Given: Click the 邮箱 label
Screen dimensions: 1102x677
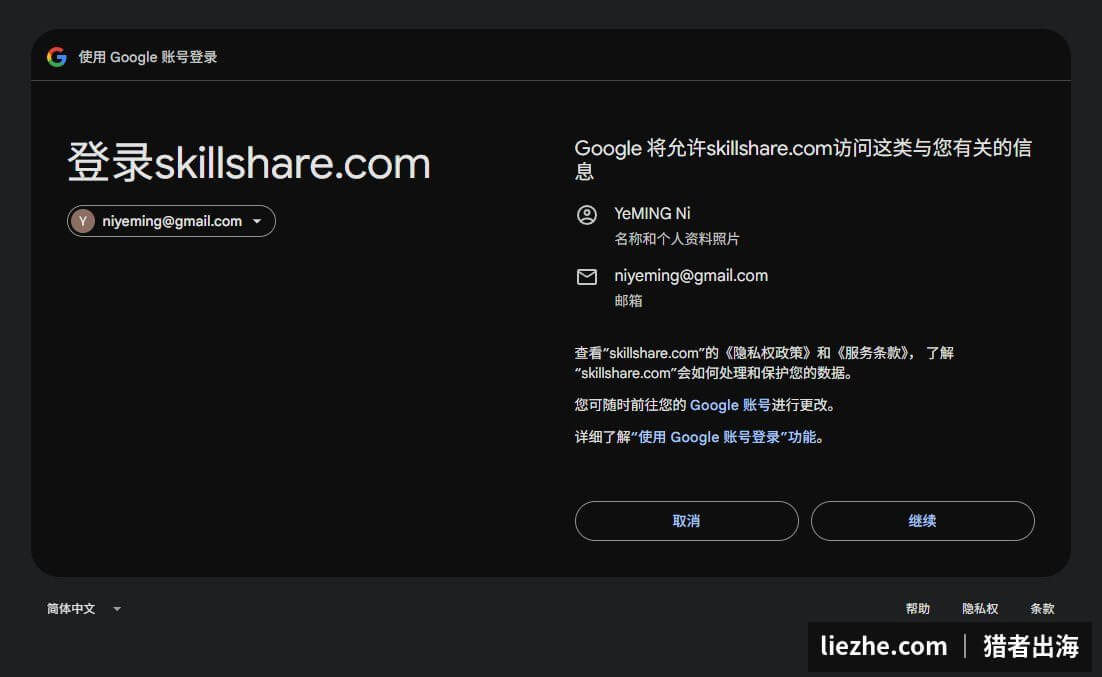Looking at the screenshot, I should click(x=628, y=301).
